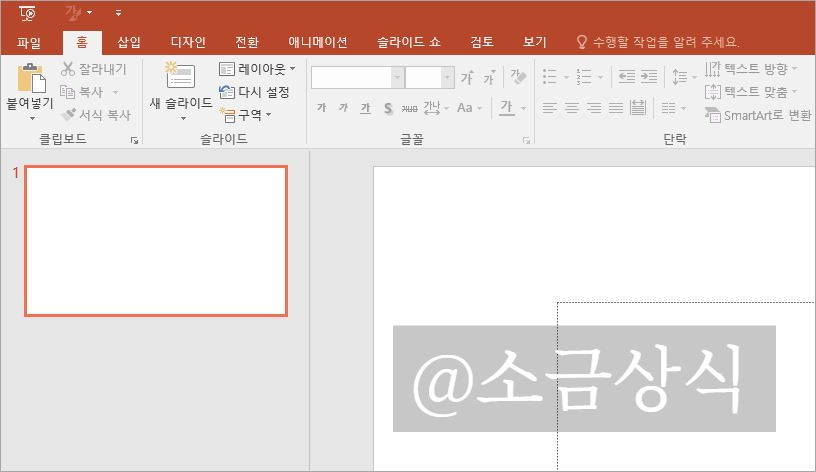The height and width of the screenshot is (472, 816).
Task: Click the quick access brush 가 icon
Action: coord(73,12)
